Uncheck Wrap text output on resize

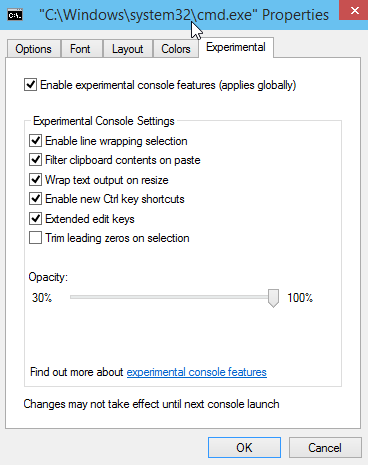click(35, 180)
